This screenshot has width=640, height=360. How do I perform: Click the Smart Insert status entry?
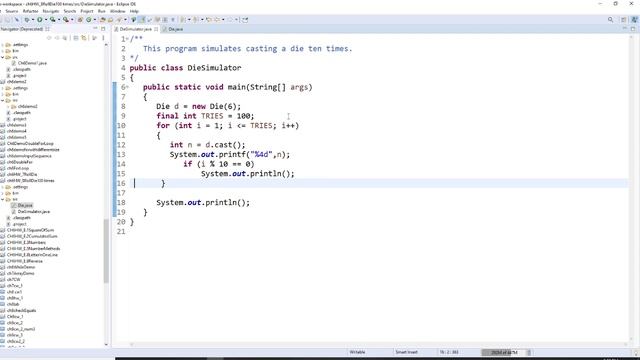pyautogui.click(x=406, y=352)
